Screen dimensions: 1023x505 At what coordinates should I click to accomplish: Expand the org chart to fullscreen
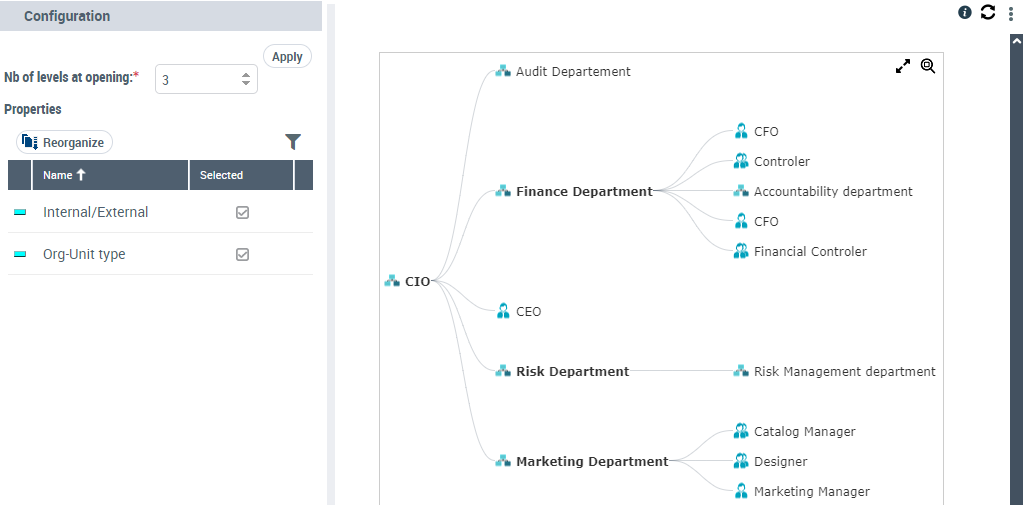903,66
